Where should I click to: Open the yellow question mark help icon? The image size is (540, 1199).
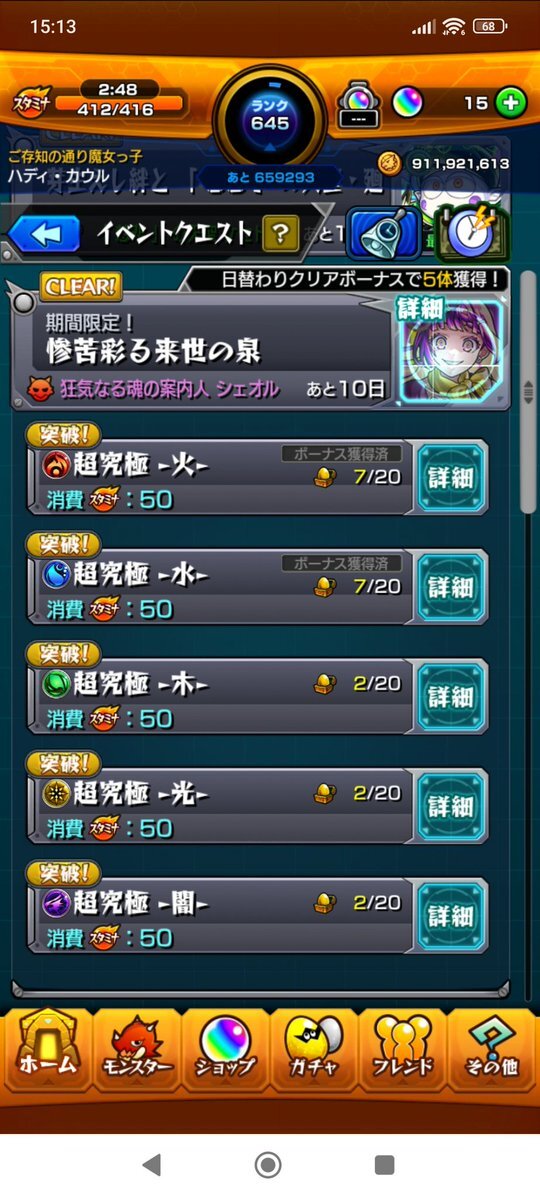coord(281,234)
